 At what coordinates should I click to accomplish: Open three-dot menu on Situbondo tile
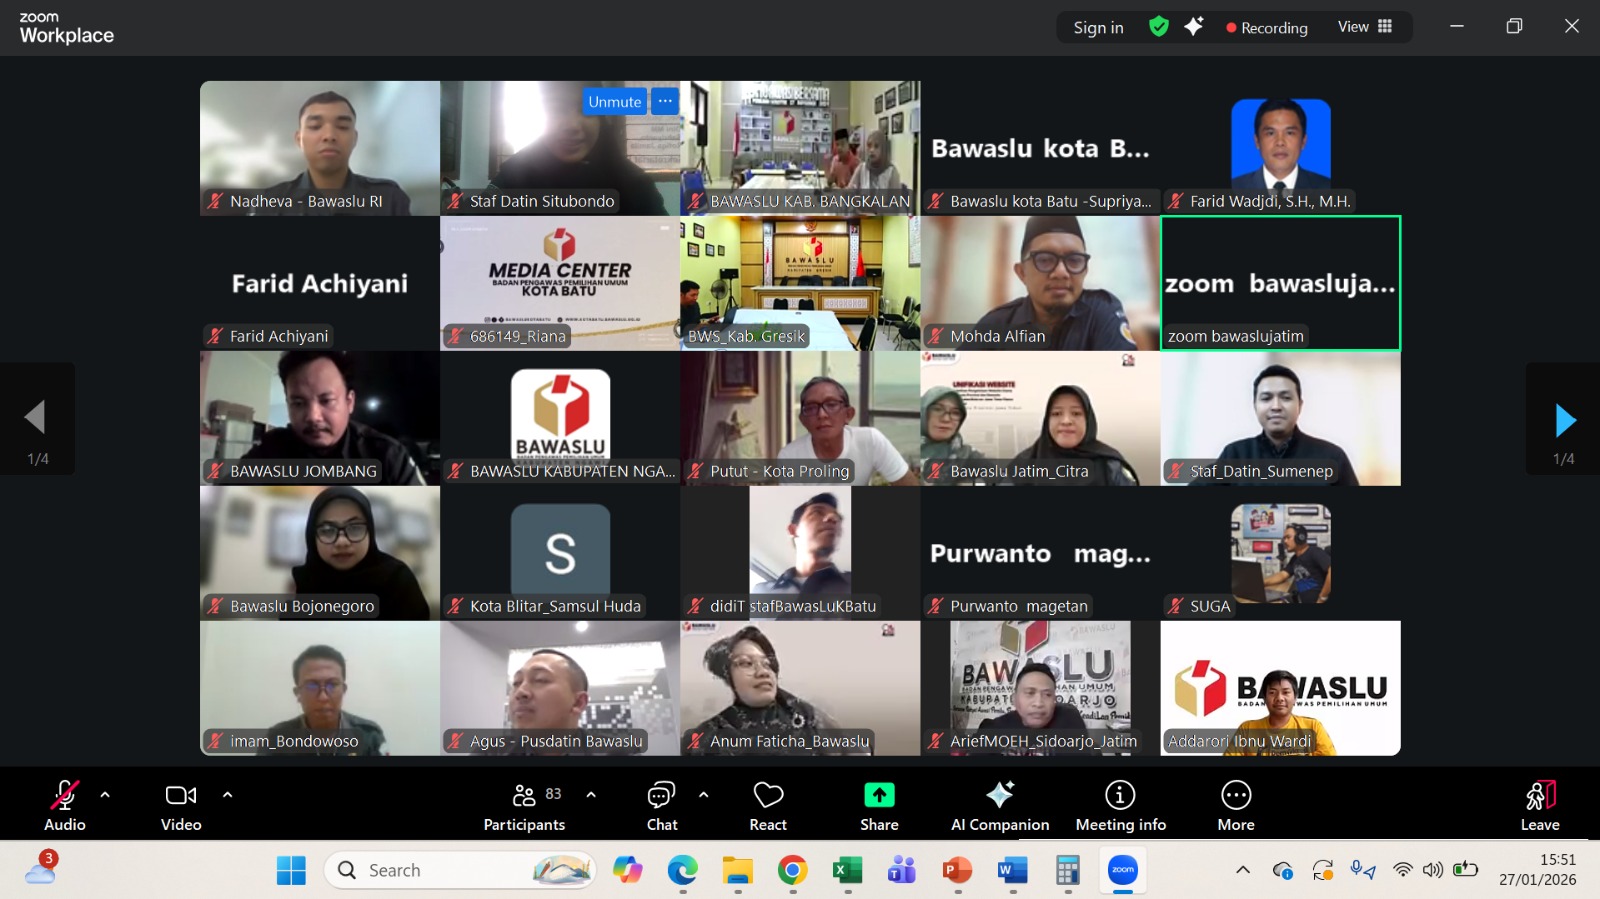665,101
